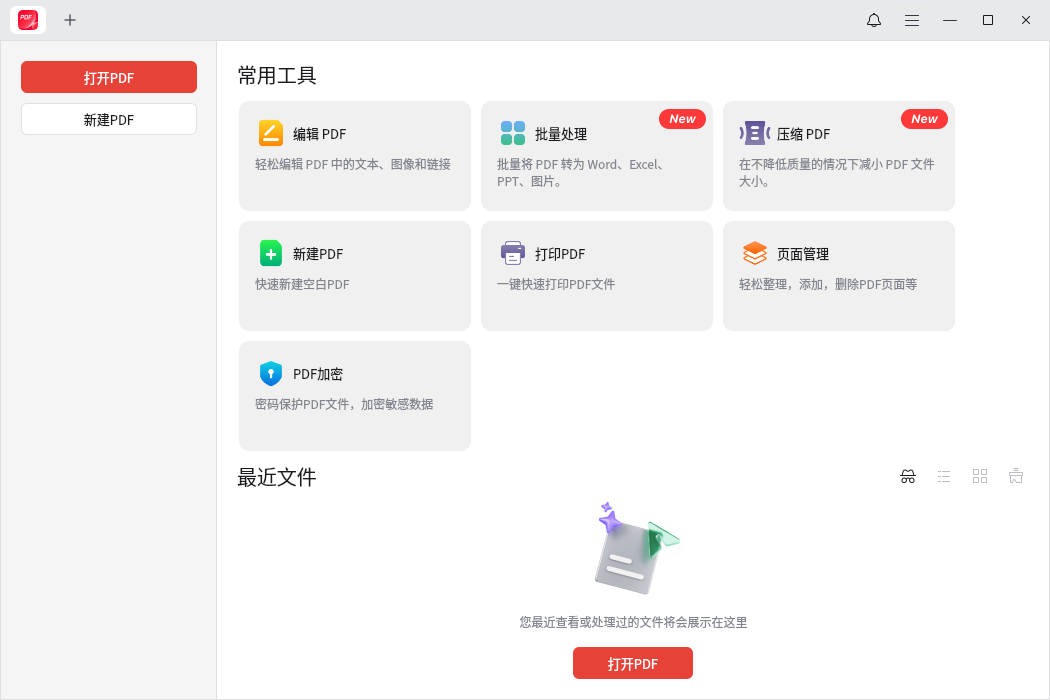Click New badge on 批量处理 card
Image resolution: width=1050 pixels, height=700 pixels.
click(682, 119)
